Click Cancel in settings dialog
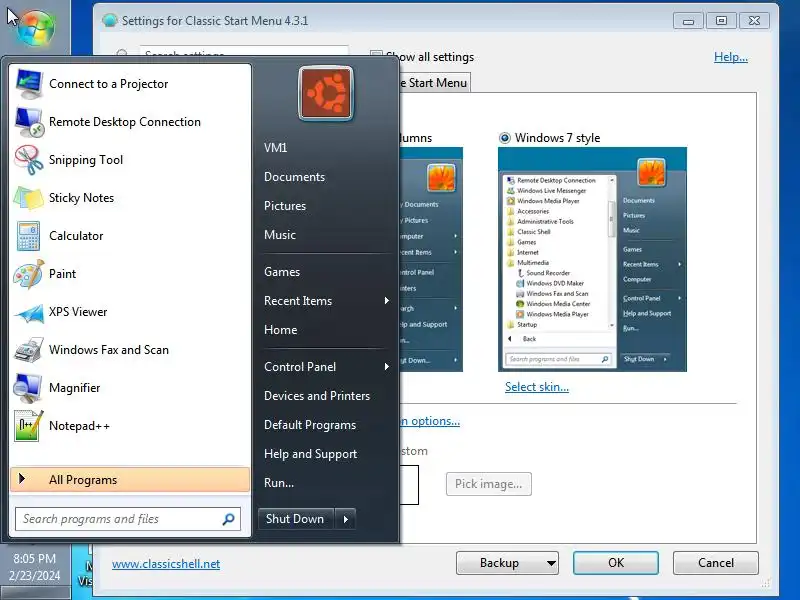This screenshot has height=600, width=800. [716, 563]
